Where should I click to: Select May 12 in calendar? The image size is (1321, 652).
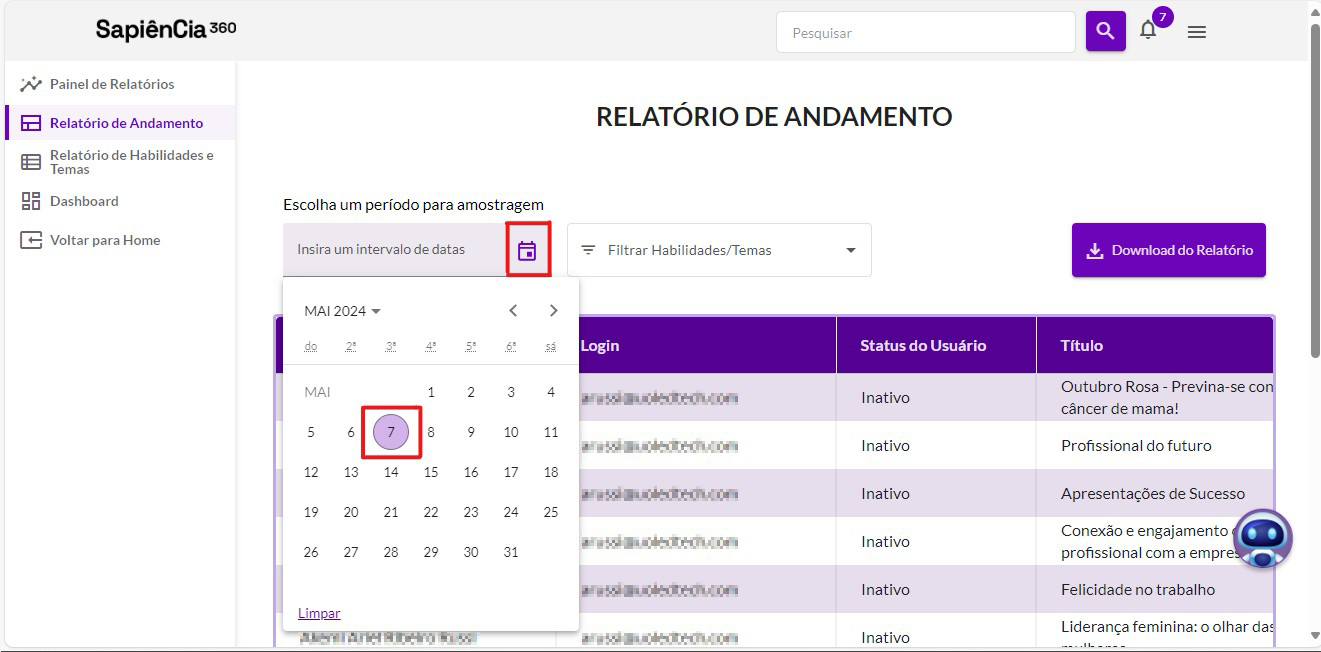click(x=311, y=472)
